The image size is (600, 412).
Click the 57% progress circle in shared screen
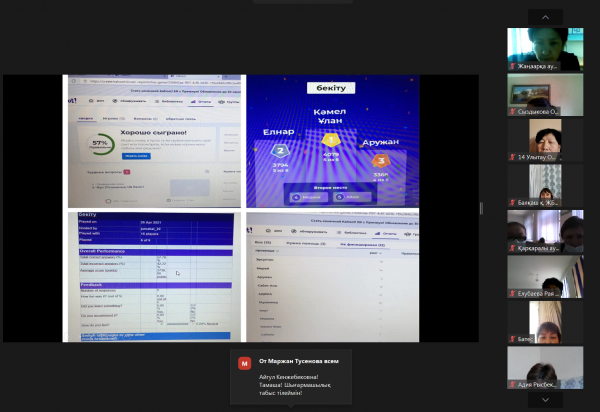[x=100, y=143]
